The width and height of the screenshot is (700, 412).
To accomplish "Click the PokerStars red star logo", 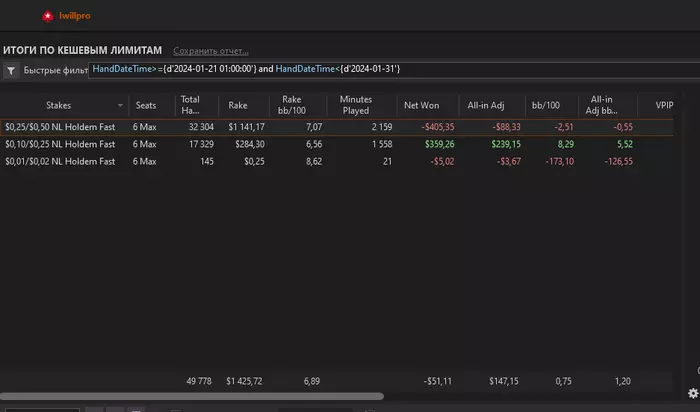I will 46,17.
